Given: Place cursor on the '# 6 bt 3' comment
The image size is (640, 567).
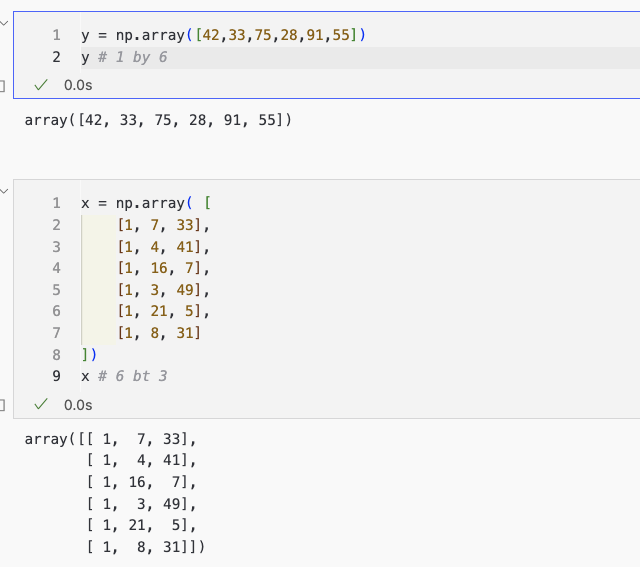Looking at the screenshot, I should click(131, 376).
